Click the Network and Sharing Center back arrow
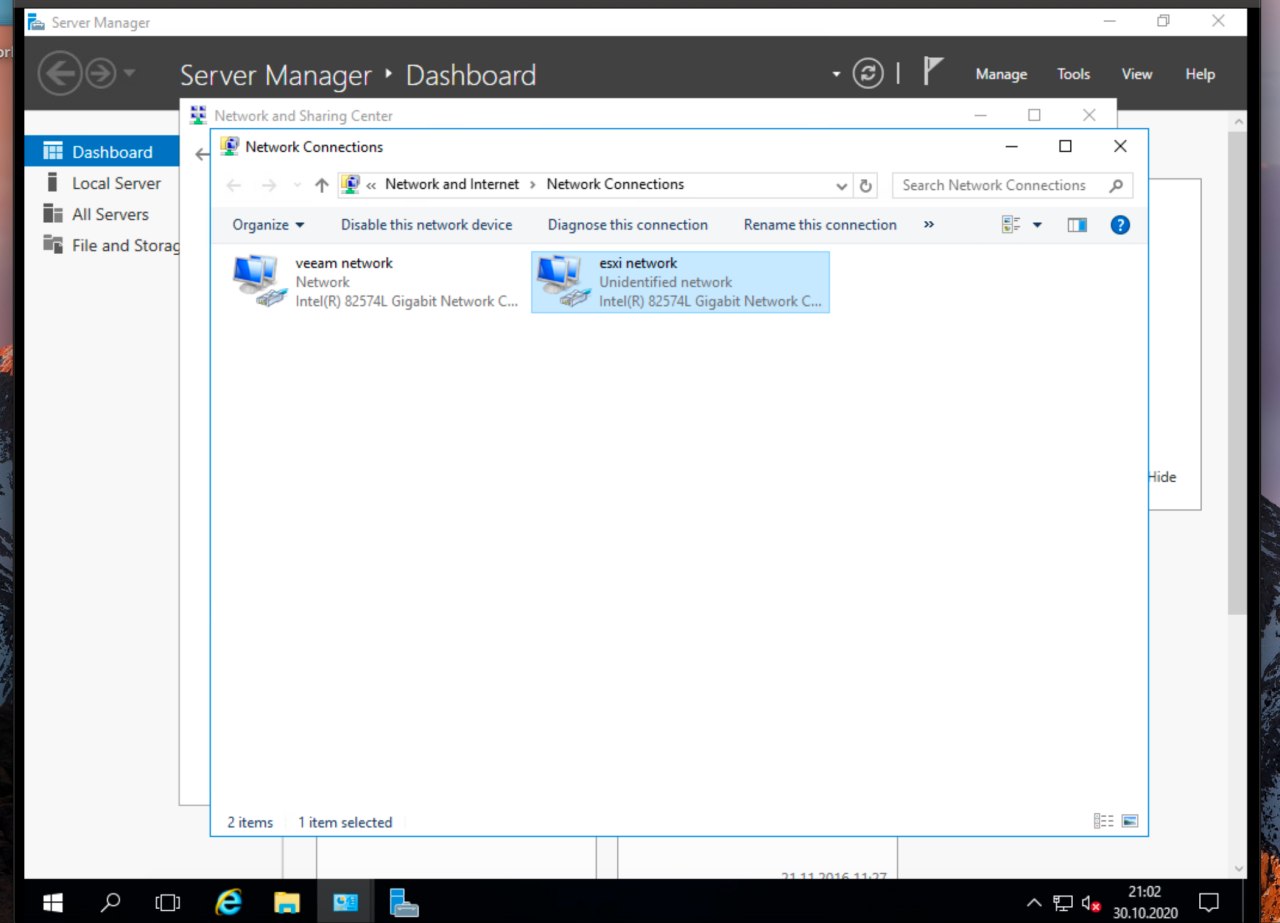Viewport: 1280px width, 923px height. (201, 154)
